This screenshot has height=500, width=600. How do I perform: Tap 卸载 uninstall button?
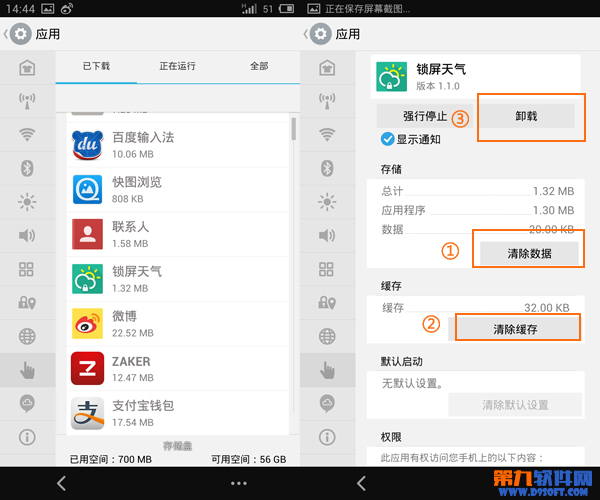coord(527,116)
